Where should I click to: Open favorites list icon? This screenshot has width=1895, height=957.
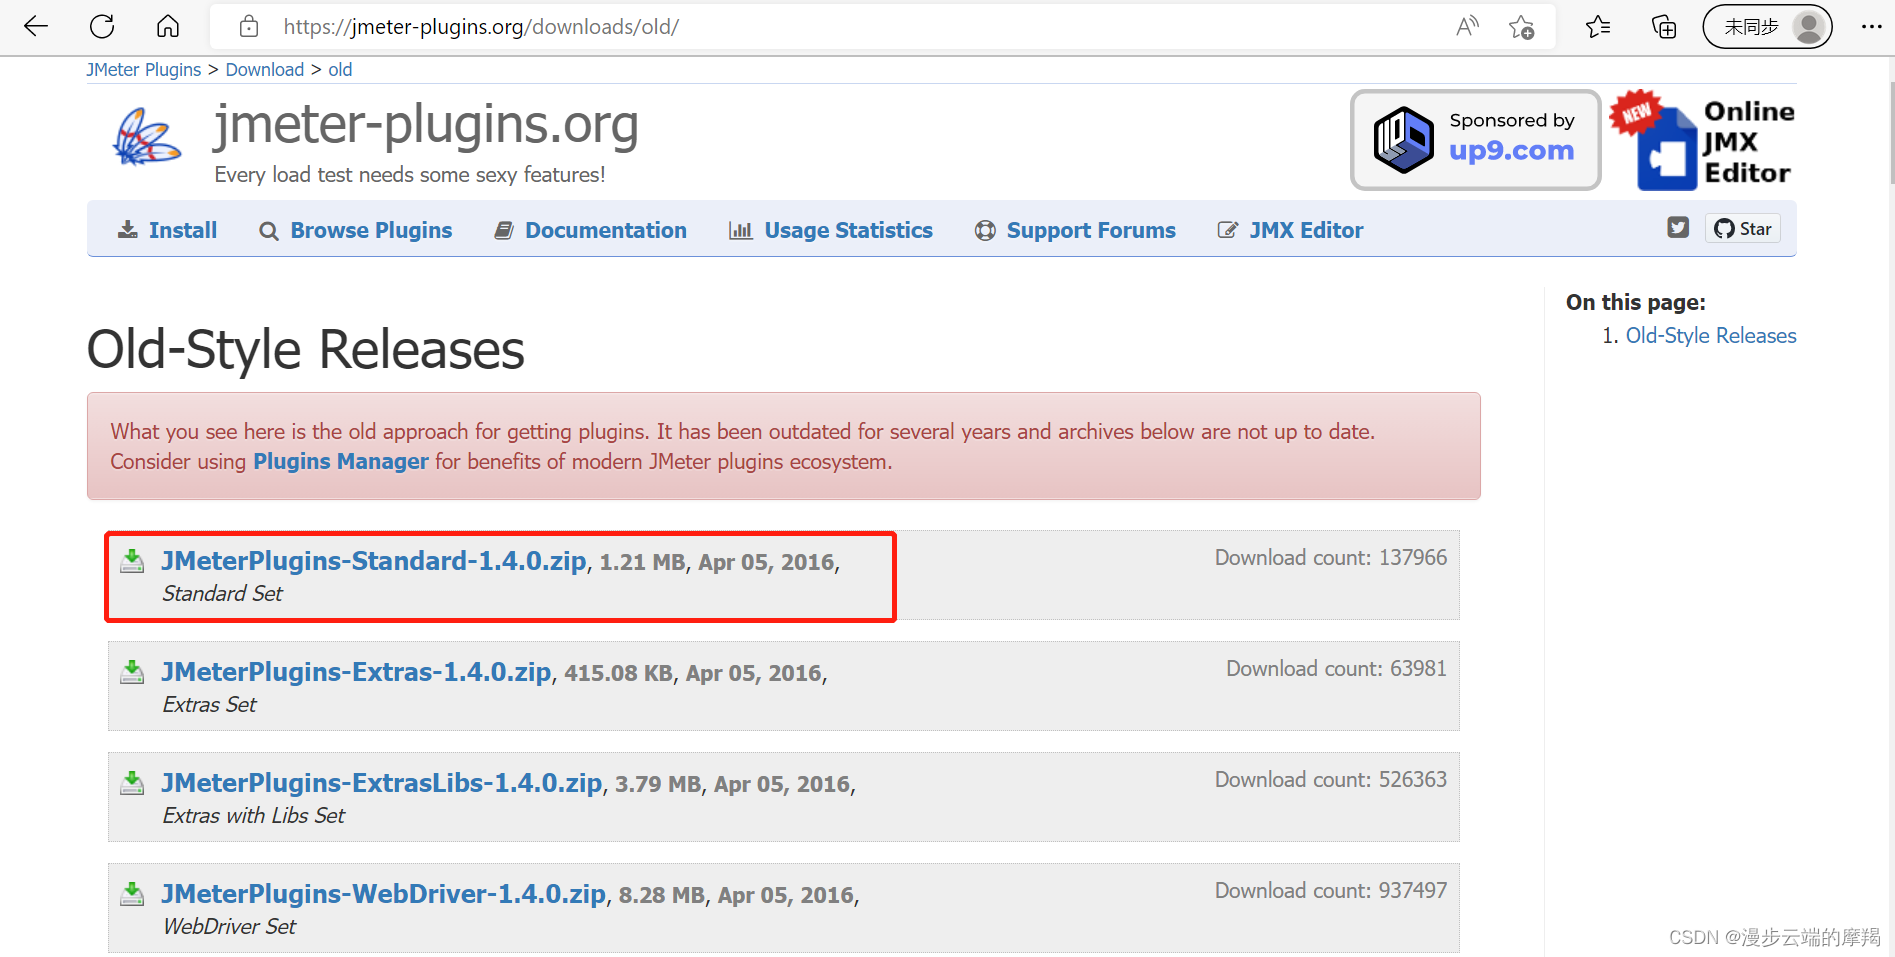click(x=1598, y=27)
